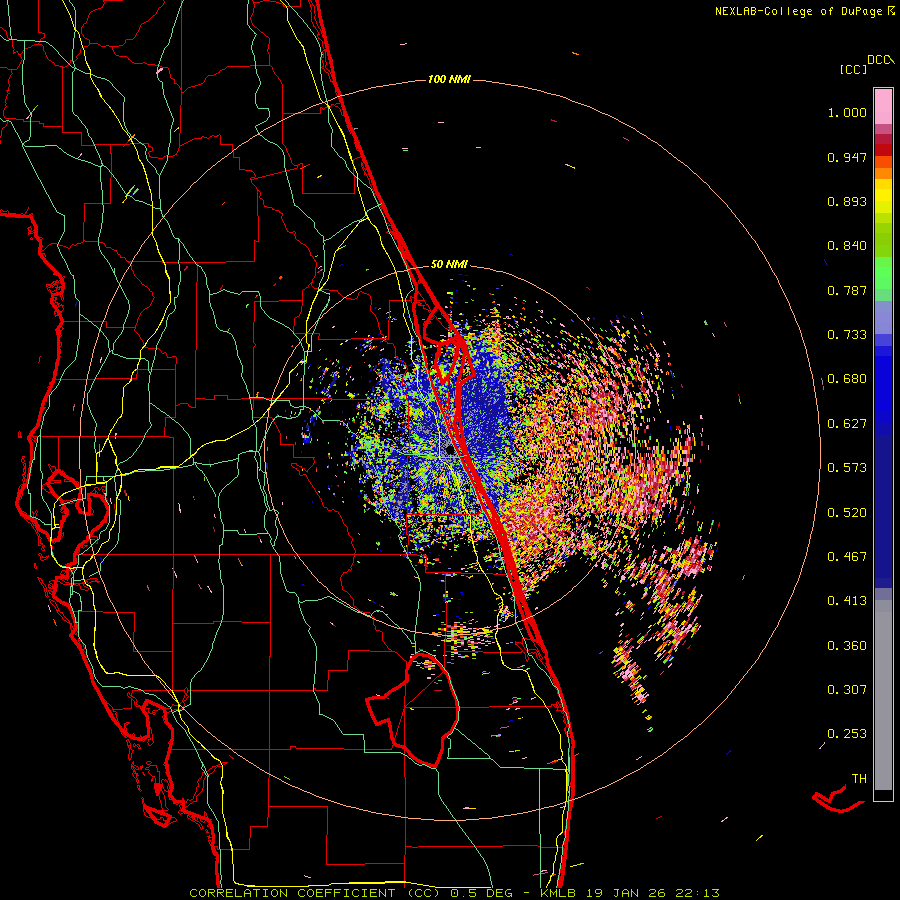Select the 0.680 scale value
Screen dimensions: 900x900
[847, 379]
